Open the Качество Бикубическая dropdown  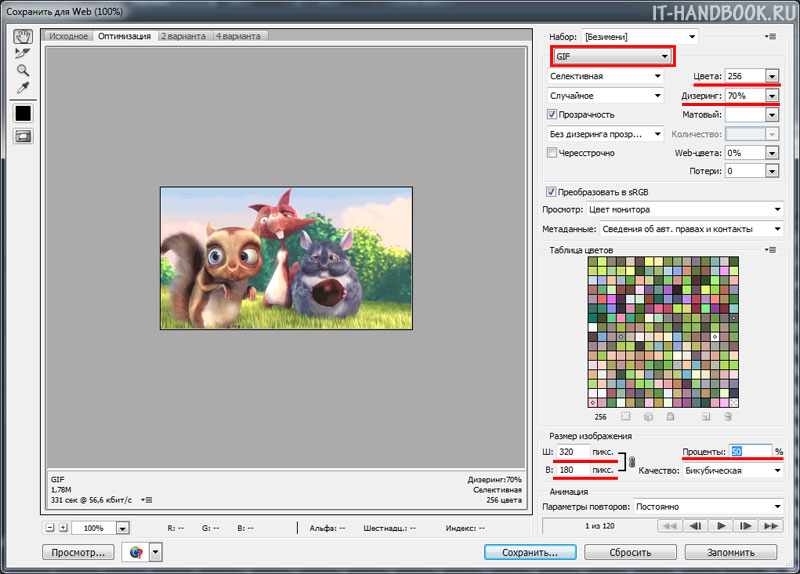(733, 470)
